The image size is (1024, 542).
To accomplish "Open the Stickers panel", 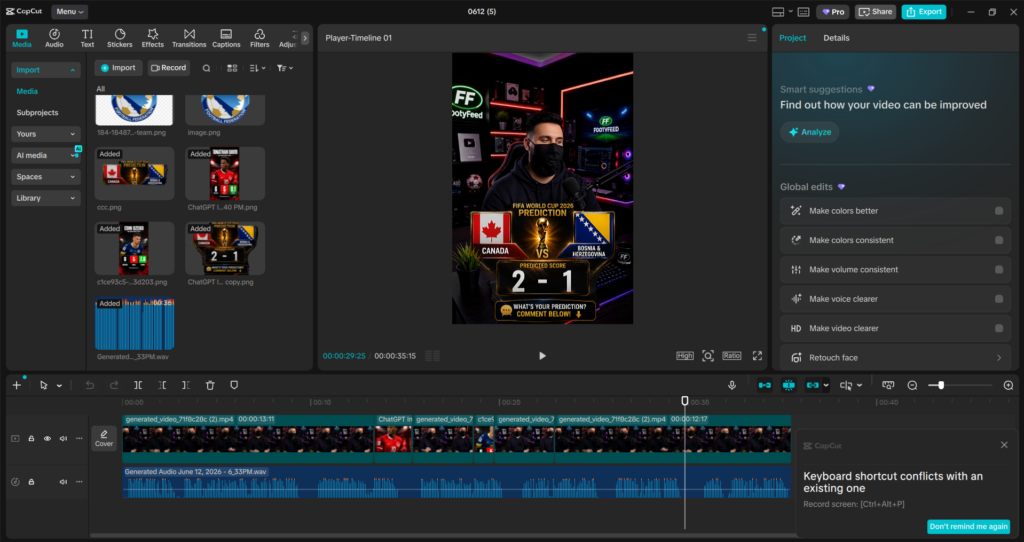I will (120, 38).
